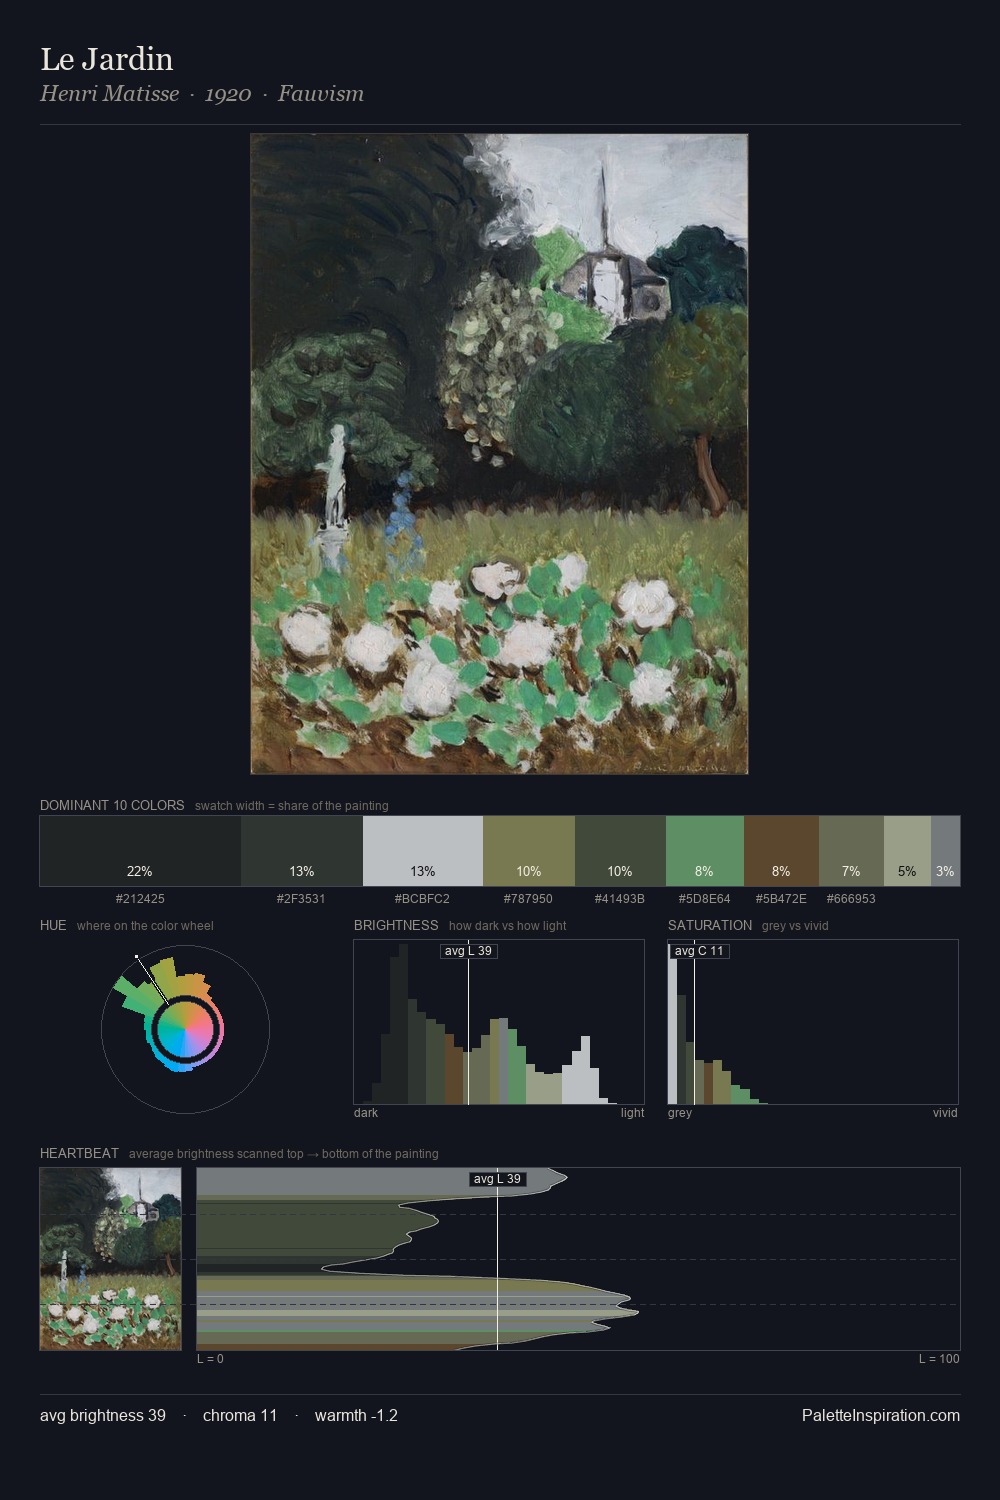1000x1500 pixels.
Task: Click the BRIGHTNESS section heading
Action: click(x=396, y=925)
